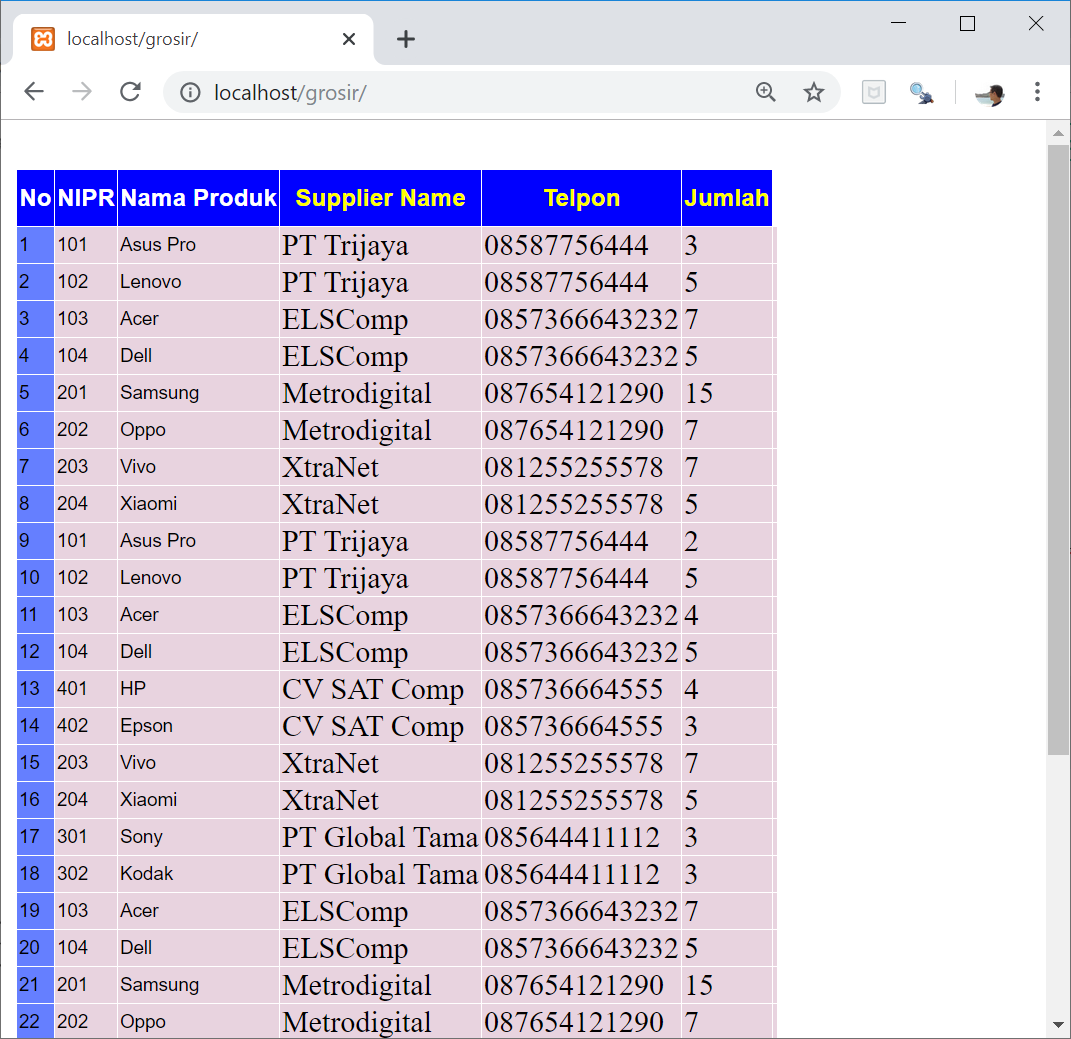1071x1039 pixels.
Task: Click the forward navigation arrow
Action: (81, 91)
